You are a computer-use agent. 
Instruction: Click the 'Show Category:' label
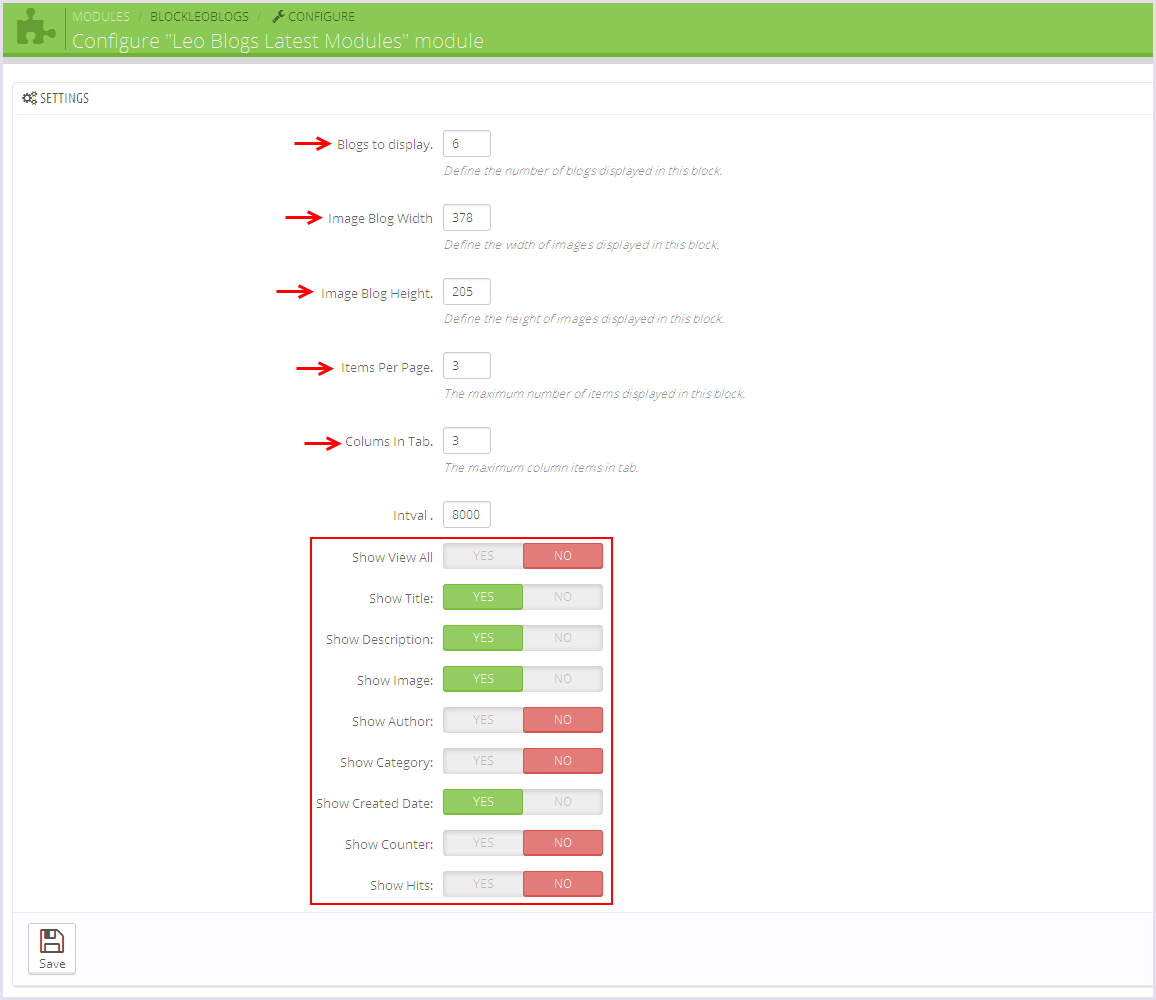tap(386, 763)
